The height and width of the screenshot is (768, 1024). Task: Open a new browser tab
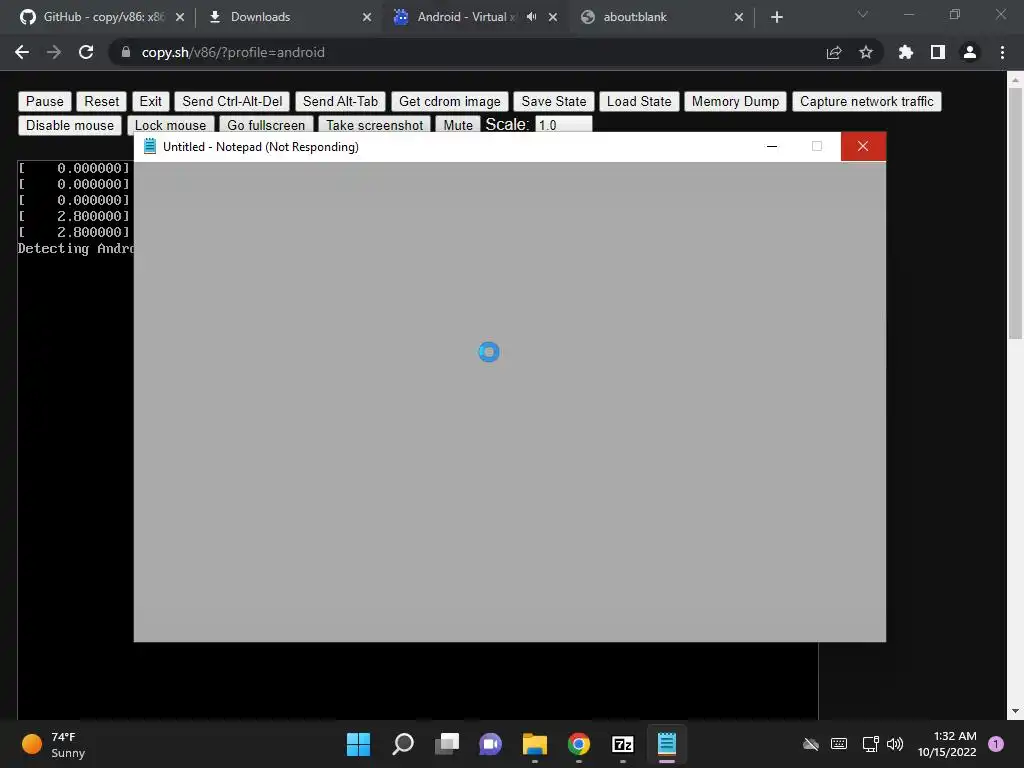tap(776, 17)
